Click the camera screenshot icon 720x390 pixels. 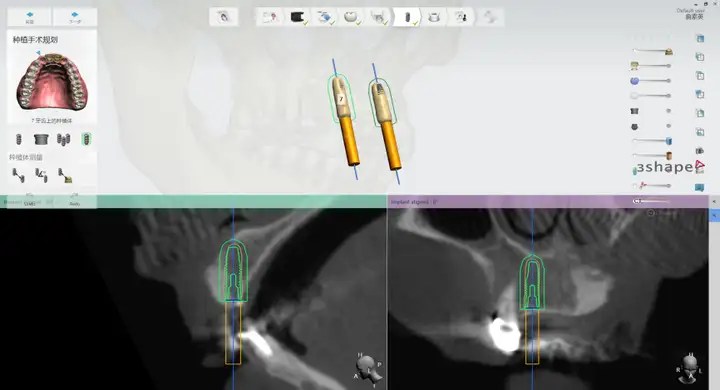700,150
